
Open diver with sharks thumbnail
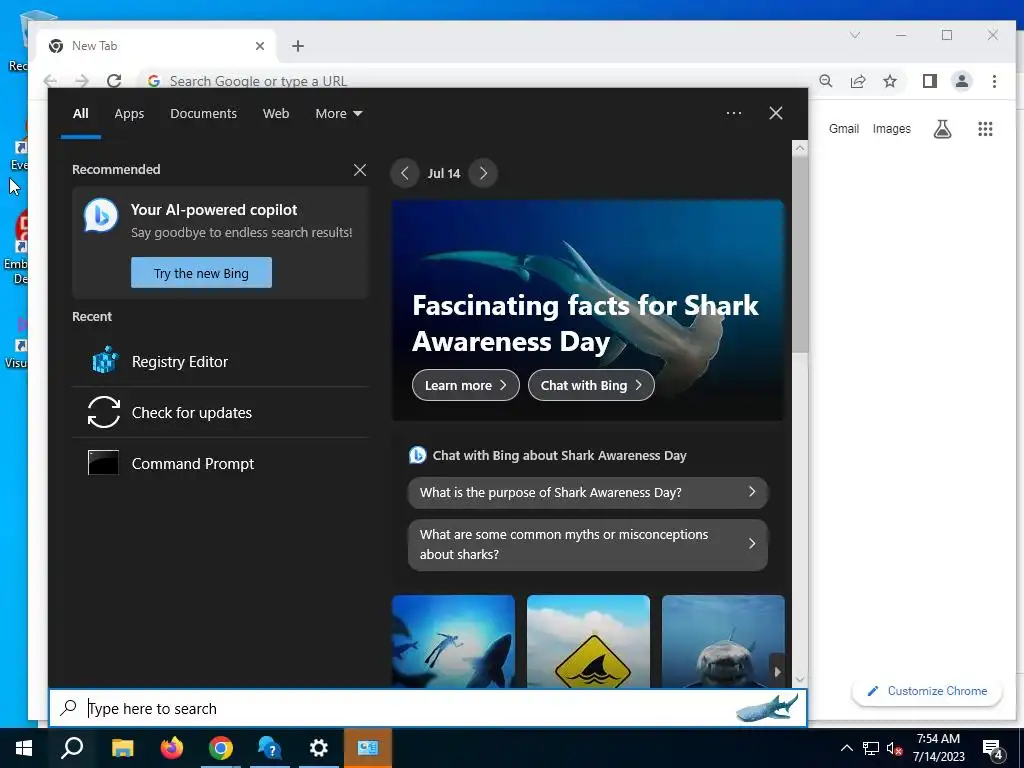point(453,641)
